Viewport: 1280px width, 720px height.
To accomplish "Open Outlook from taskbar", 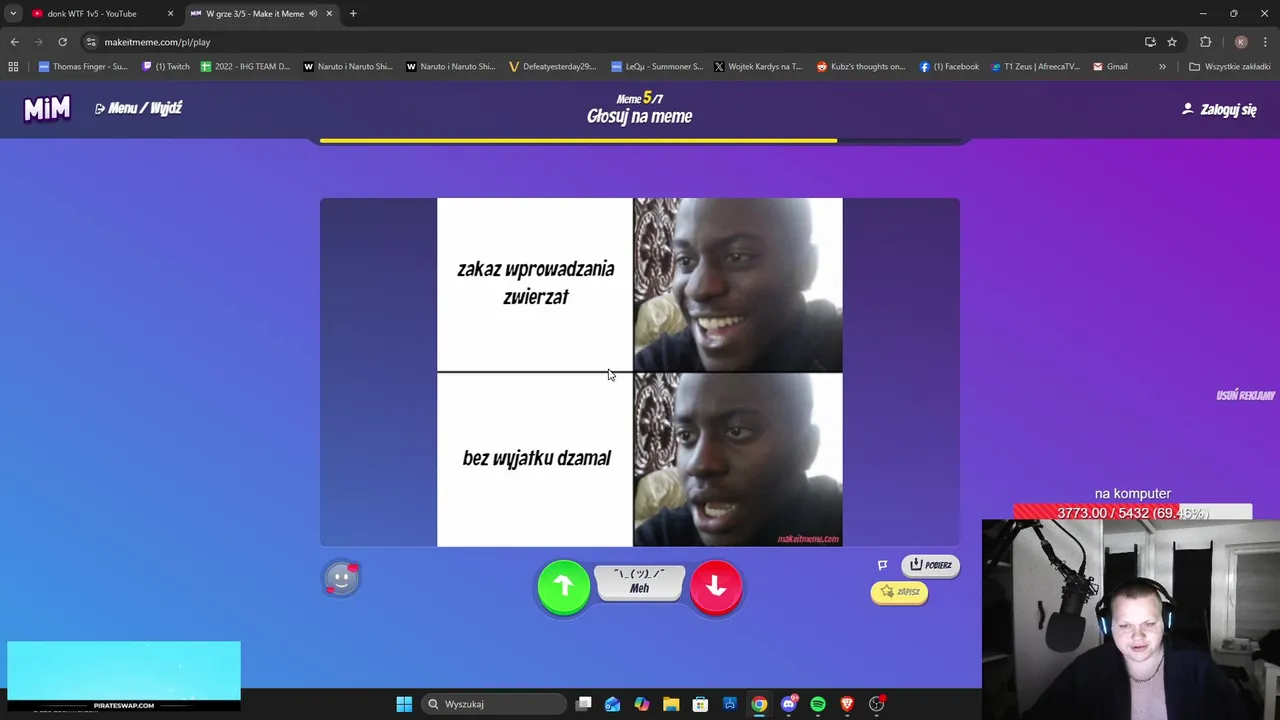I will [x=612, y=704].
